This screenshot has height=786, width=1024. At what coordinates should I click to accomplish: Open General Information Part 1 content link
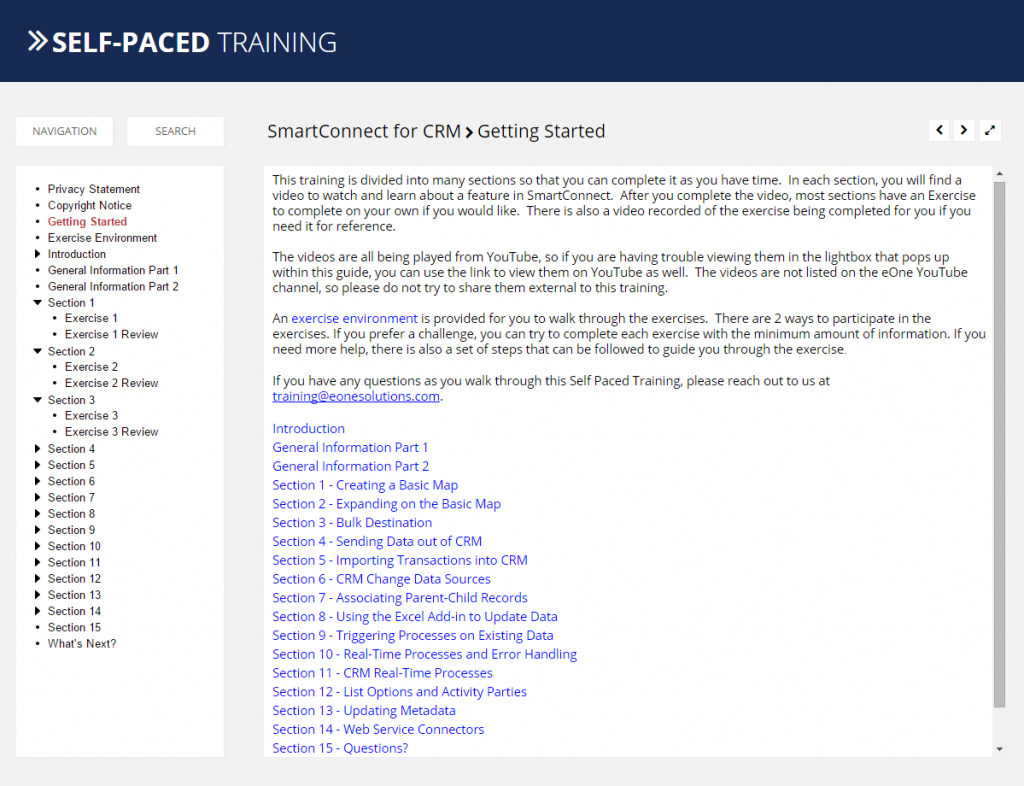click(350, 448)
